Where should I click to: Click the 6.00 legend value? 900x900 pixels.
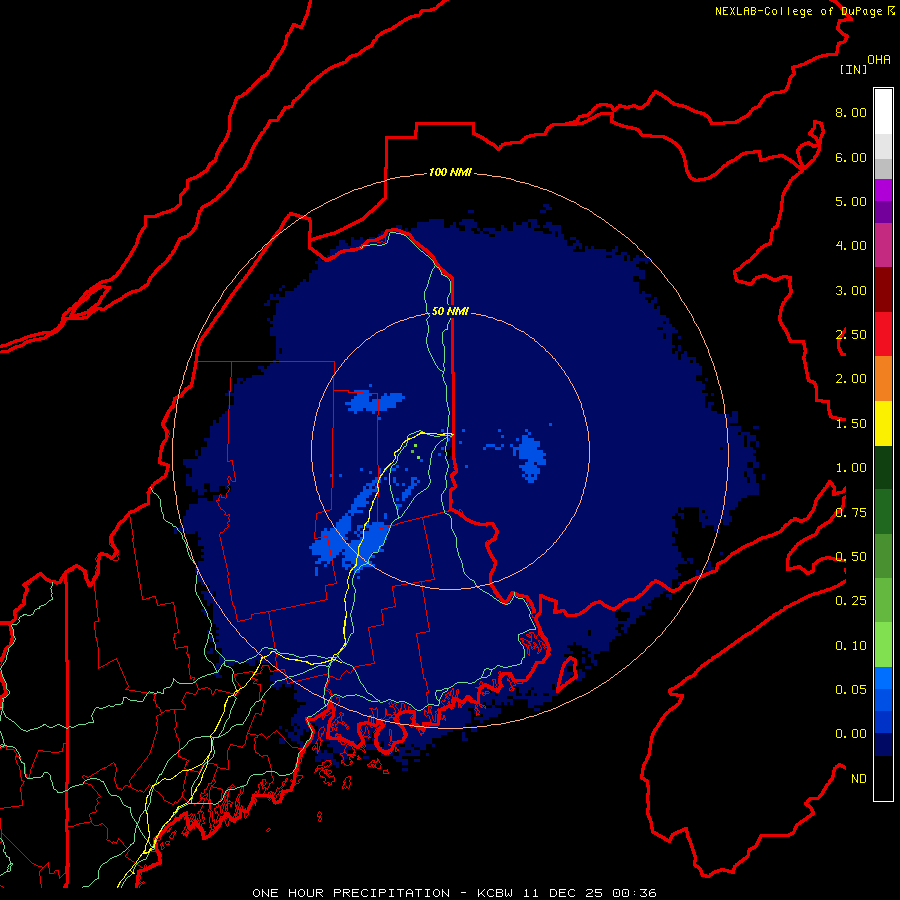point(851,157)
